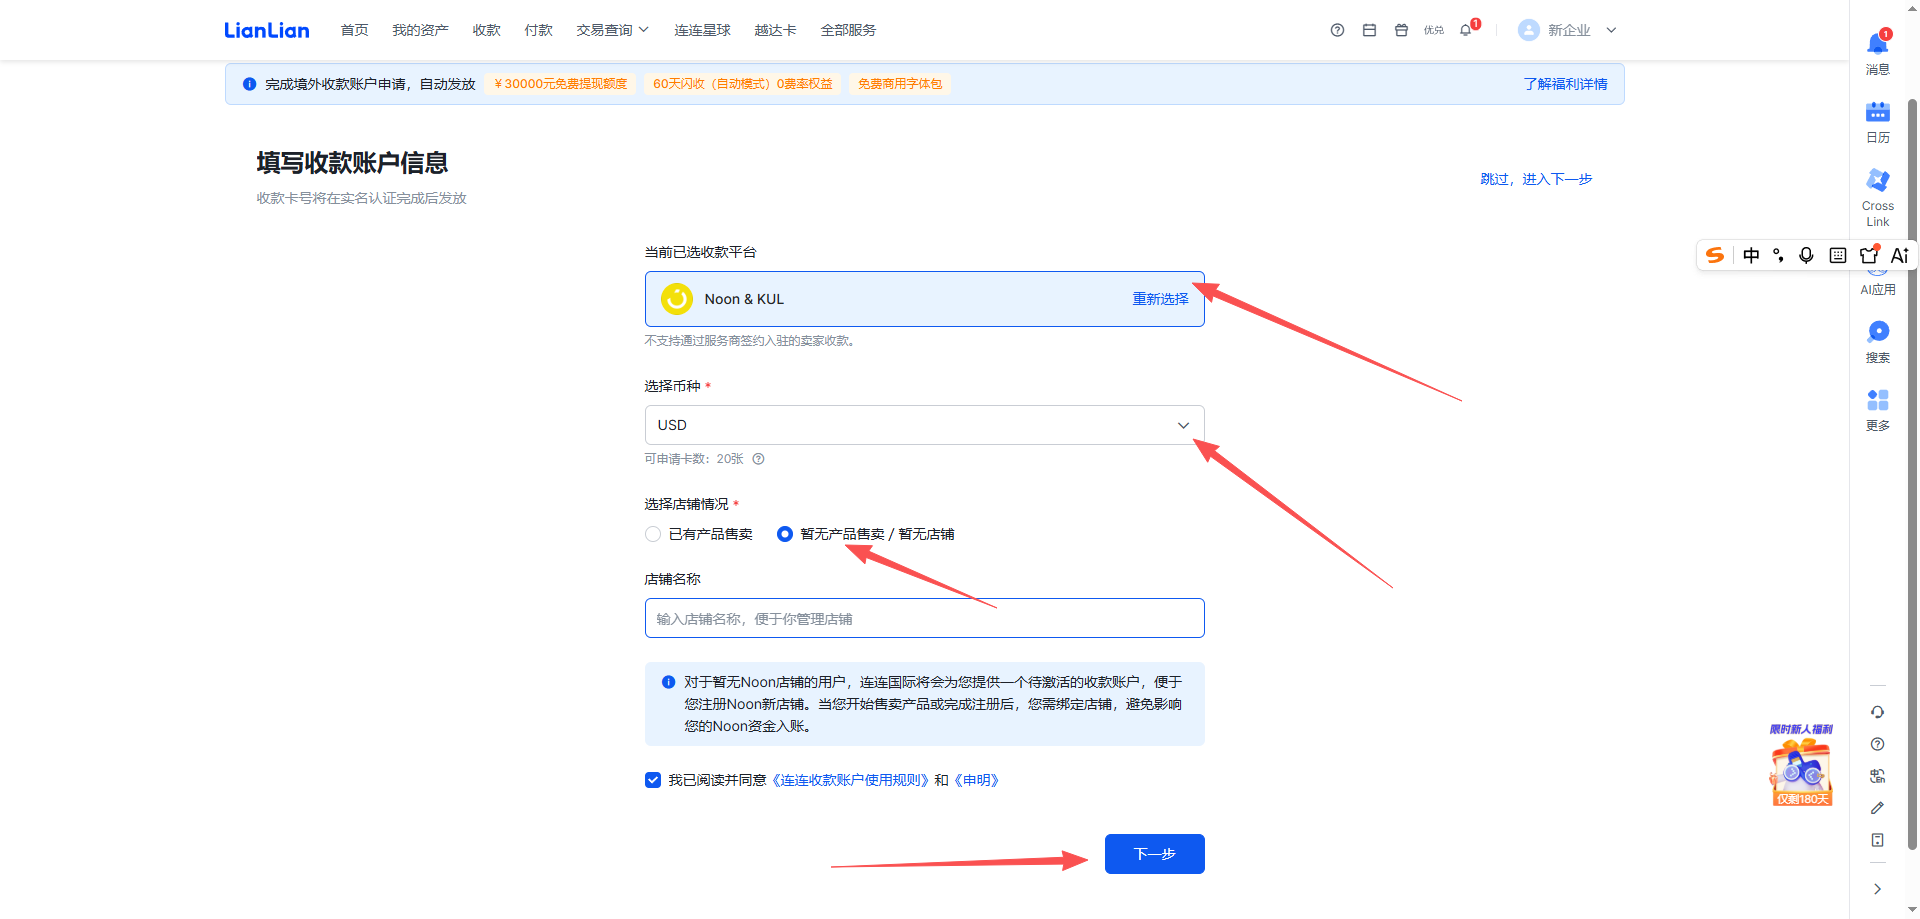The height and width of the screenshot is (919, 1920).
Task: Open 搜索 search in the right sidebar
Action: [1878, 342]
